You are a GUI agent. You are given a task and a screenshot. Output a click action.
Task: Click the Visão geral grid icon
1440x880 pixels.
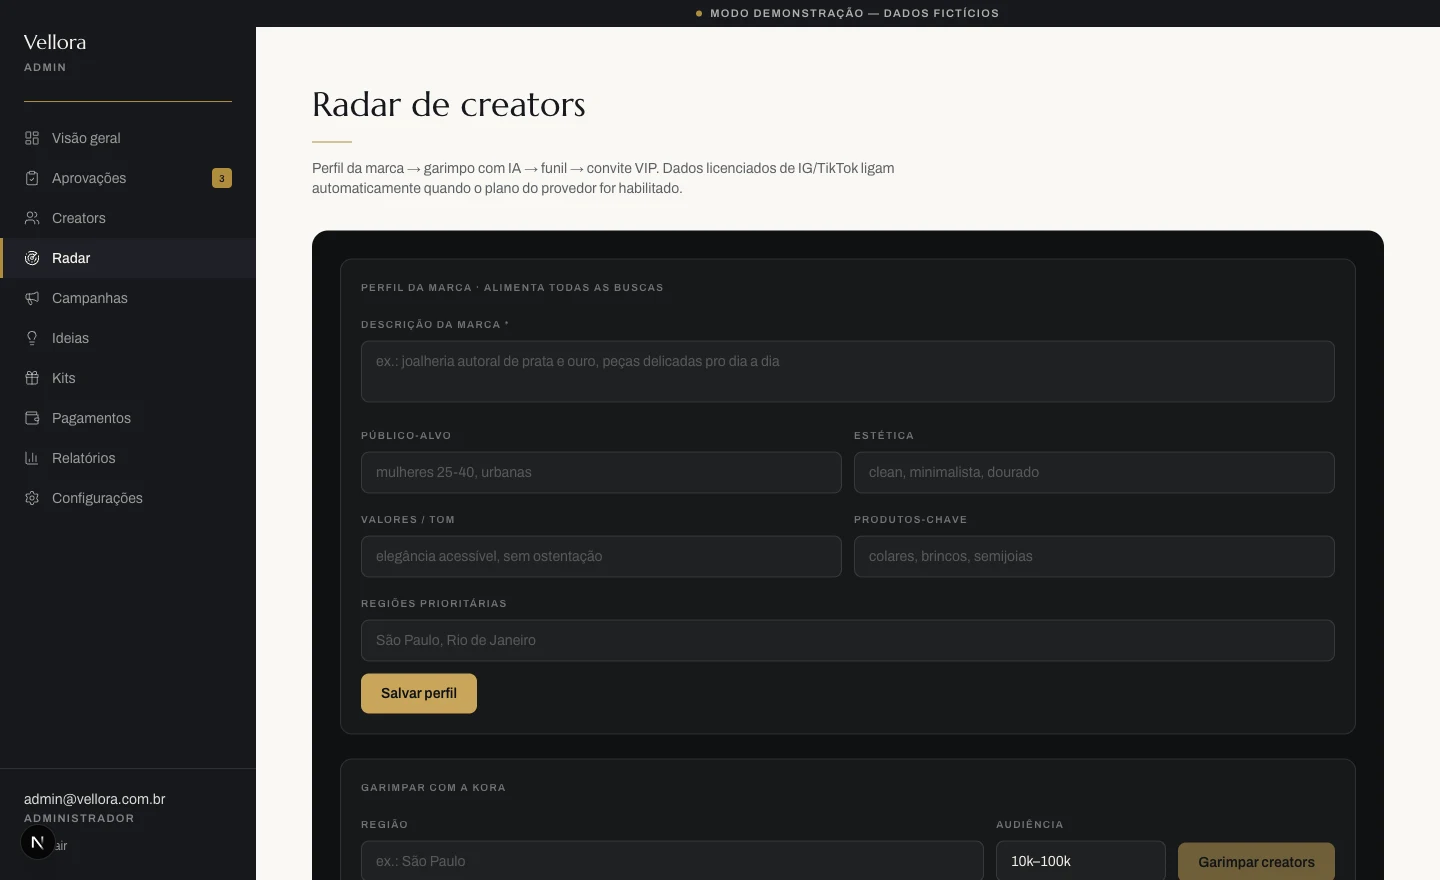[x=32, y=138]
